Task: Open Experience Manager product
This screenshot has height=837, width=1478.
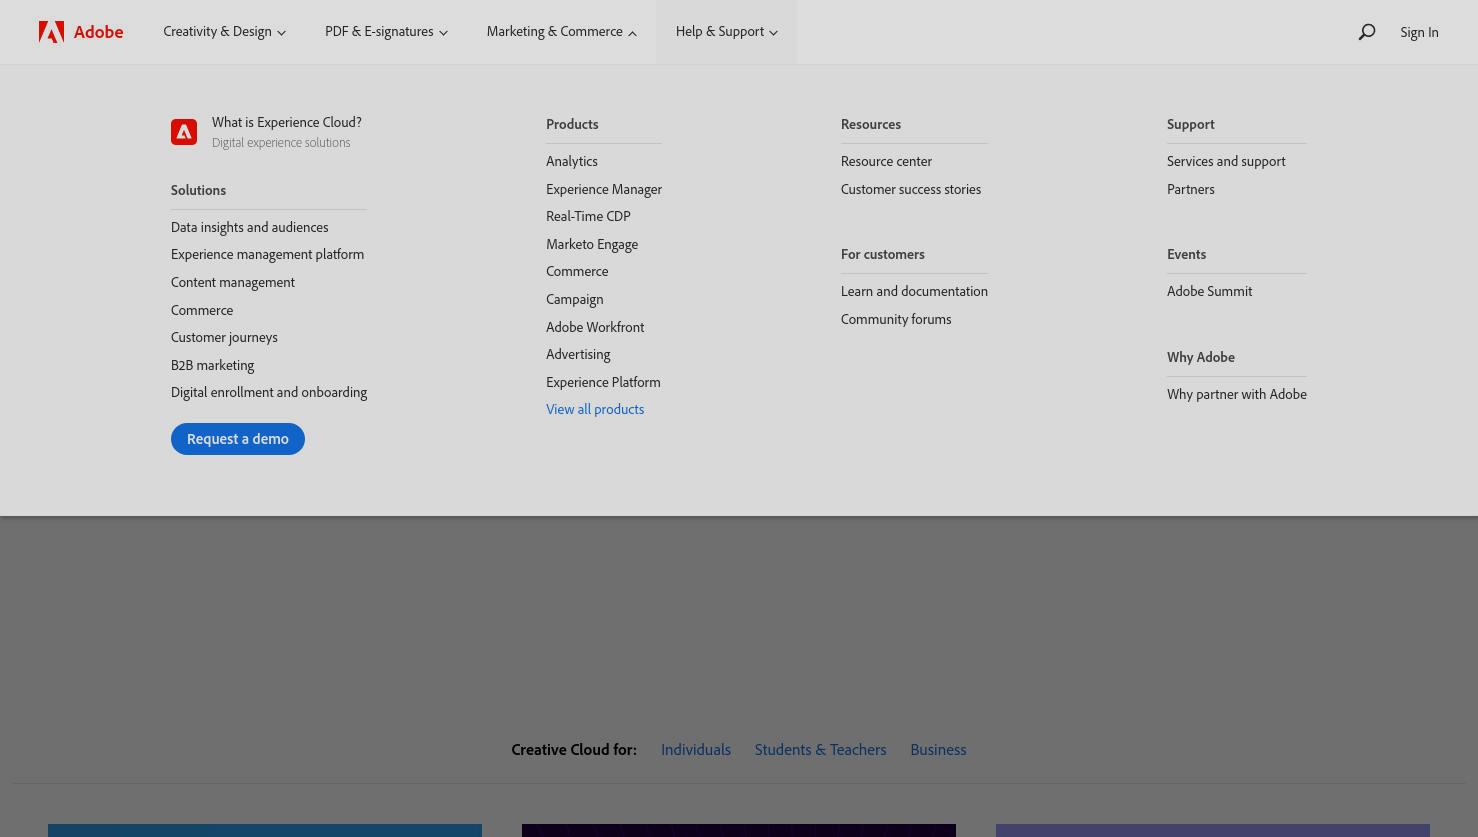Action: click(x=604, y=189)
